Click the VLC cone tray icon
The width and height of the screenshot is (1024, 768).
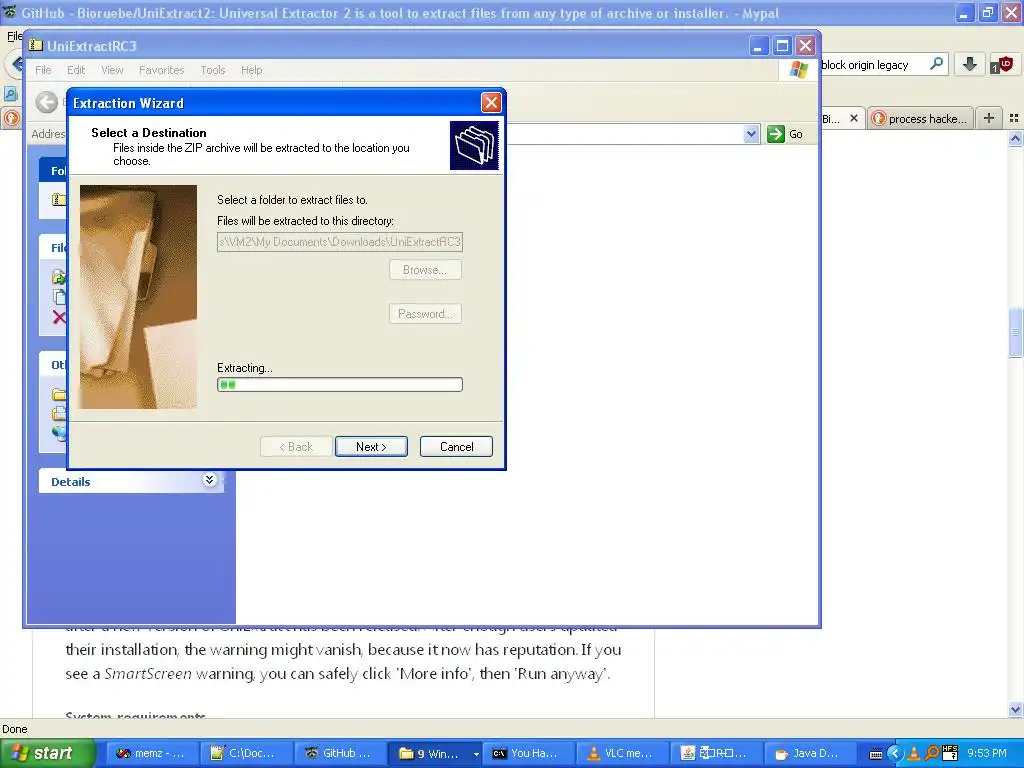[x=914, y=754]
